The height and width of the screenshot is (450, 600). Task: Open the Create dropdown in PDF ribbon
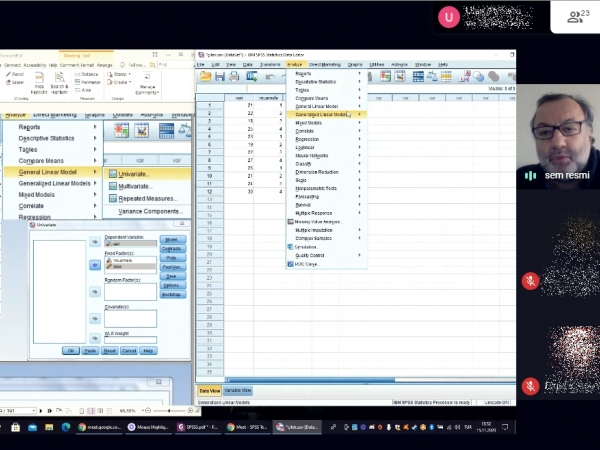pos(119,82)
